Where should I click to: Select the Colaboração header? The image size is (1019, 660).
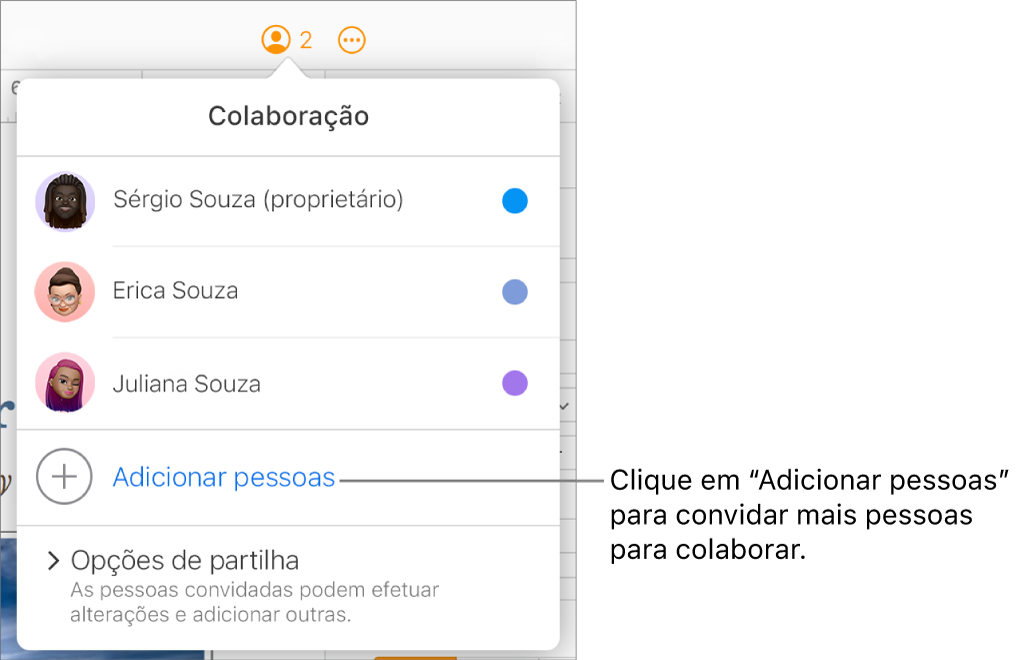(287, 116)
